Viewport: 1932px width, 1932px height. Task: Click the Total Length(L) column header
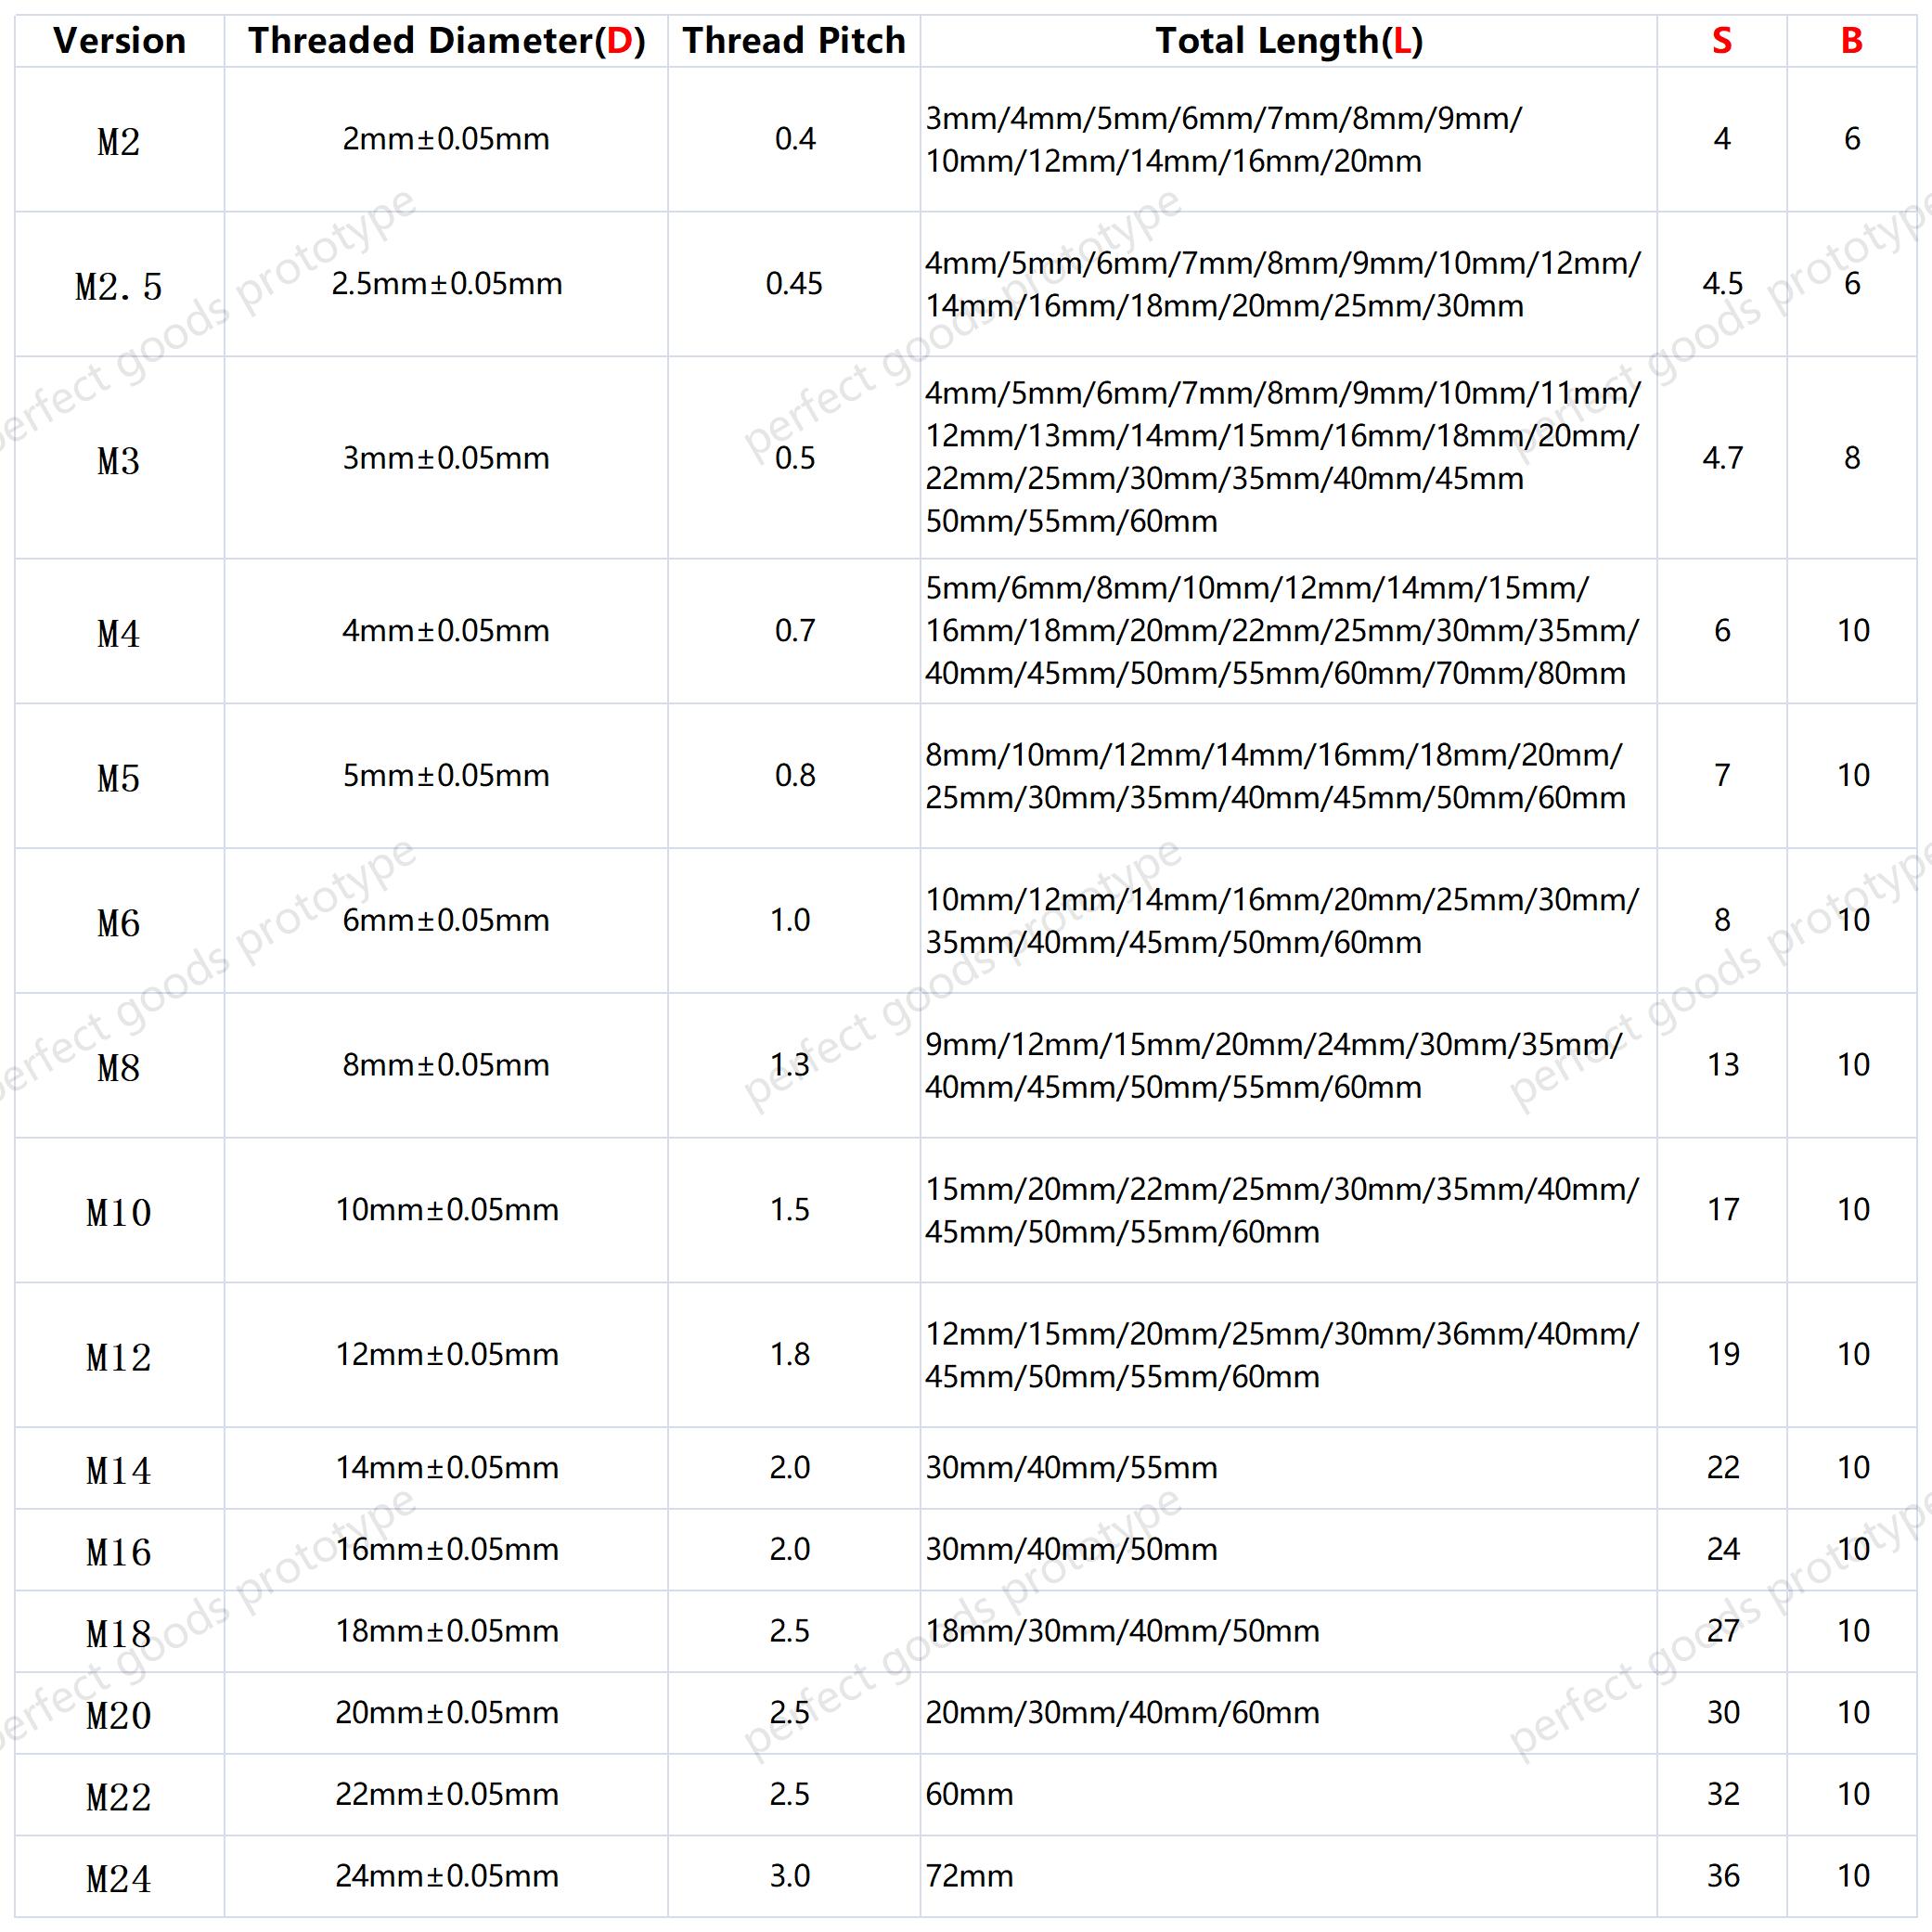click(1289, 41)
